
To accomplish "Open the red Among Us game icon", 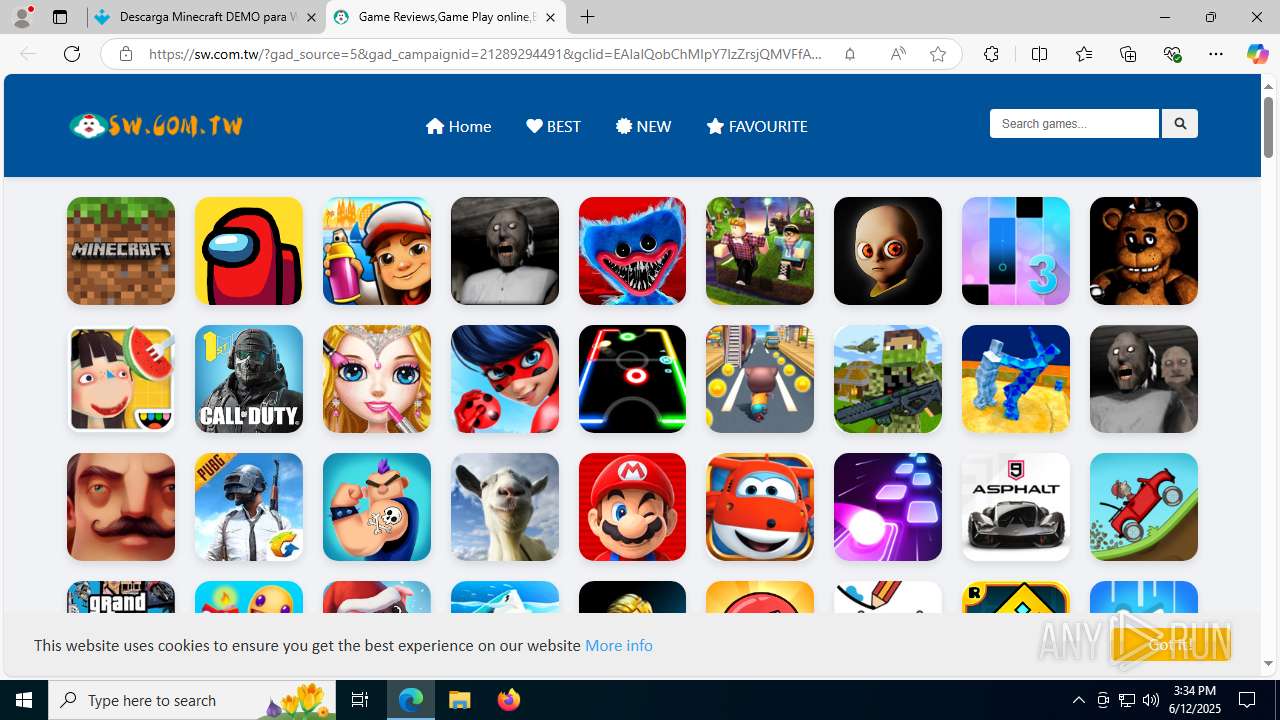I will 249,251.
